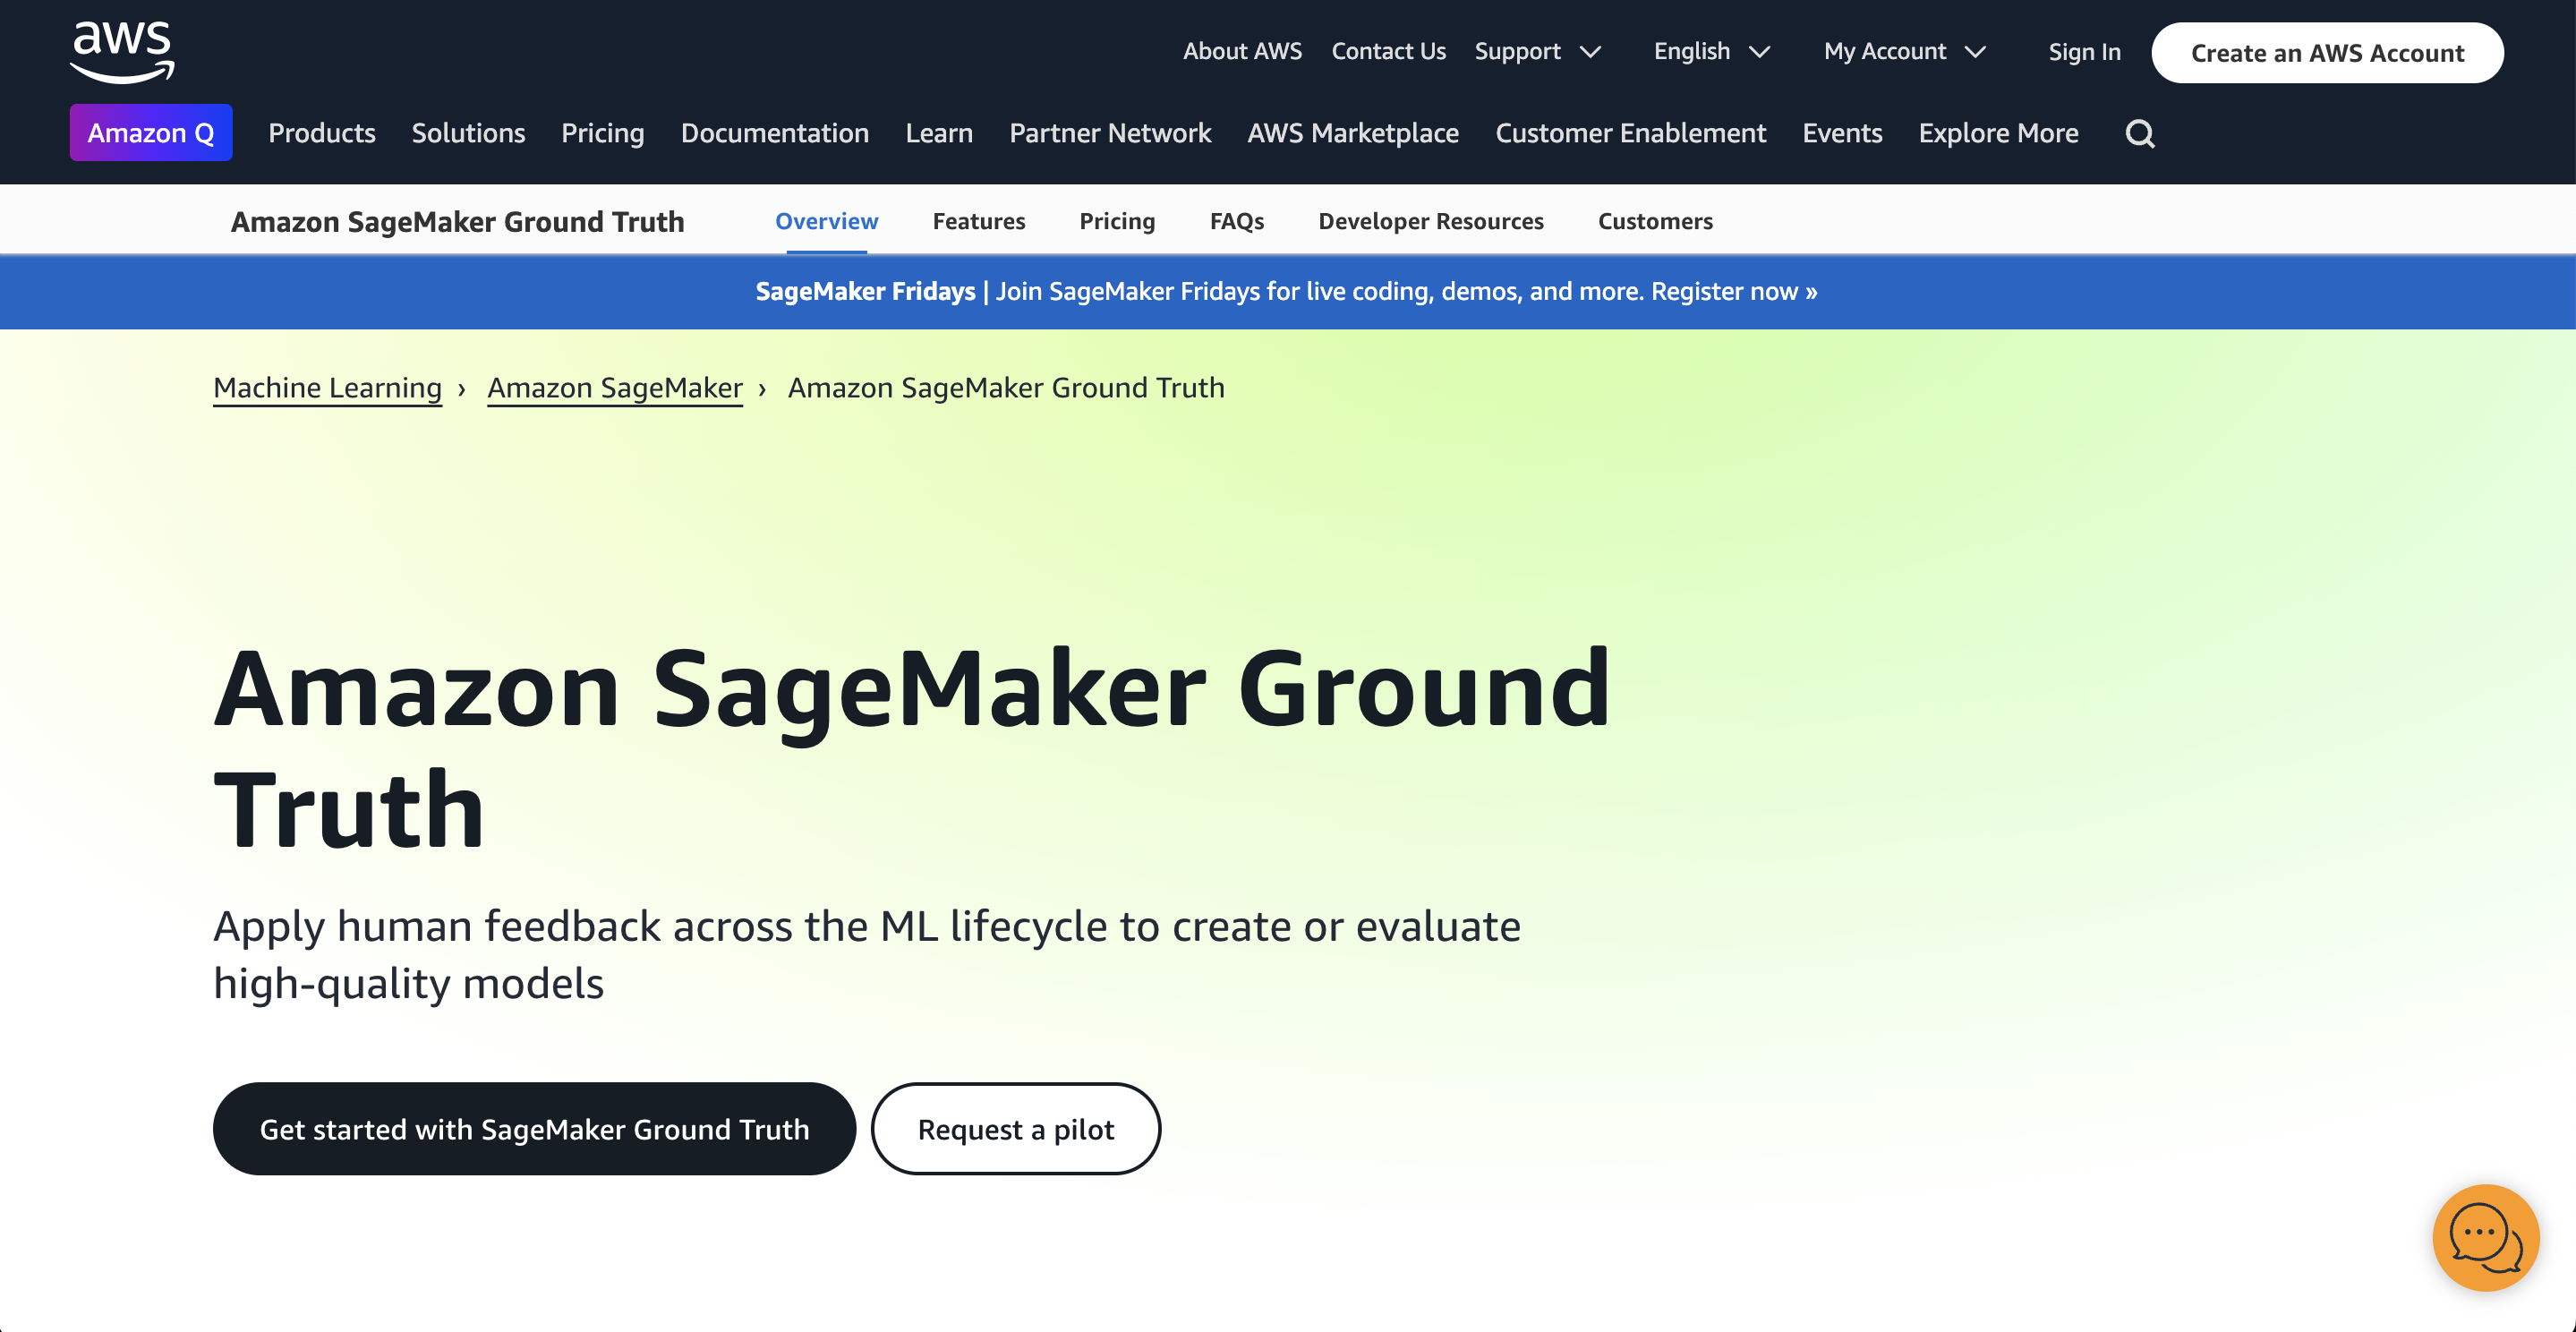2576x1332 pixels.
Task: Click the AWS logo
Action: click(122, 52)
